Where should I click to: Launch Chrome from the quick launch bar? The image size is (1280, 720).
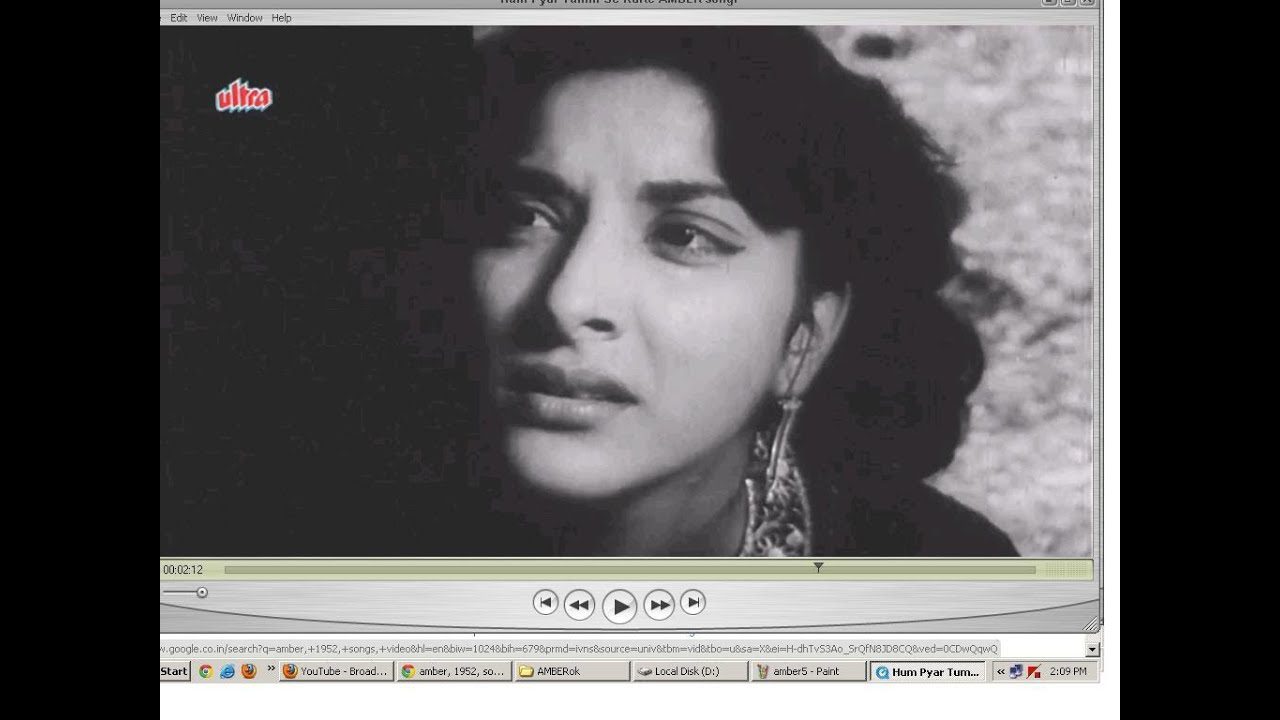coord(206,672)
